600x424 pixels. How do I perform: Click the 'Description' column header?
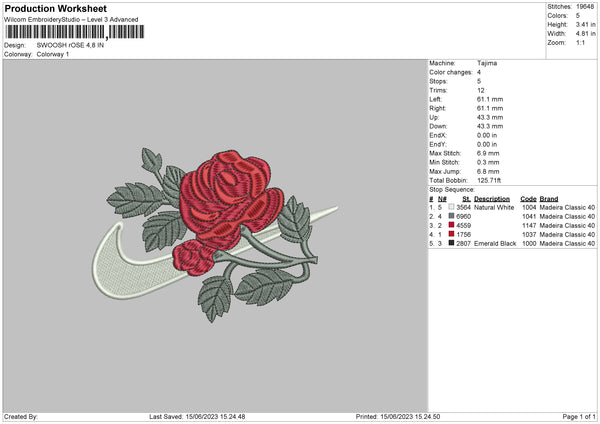pos(492,199)
